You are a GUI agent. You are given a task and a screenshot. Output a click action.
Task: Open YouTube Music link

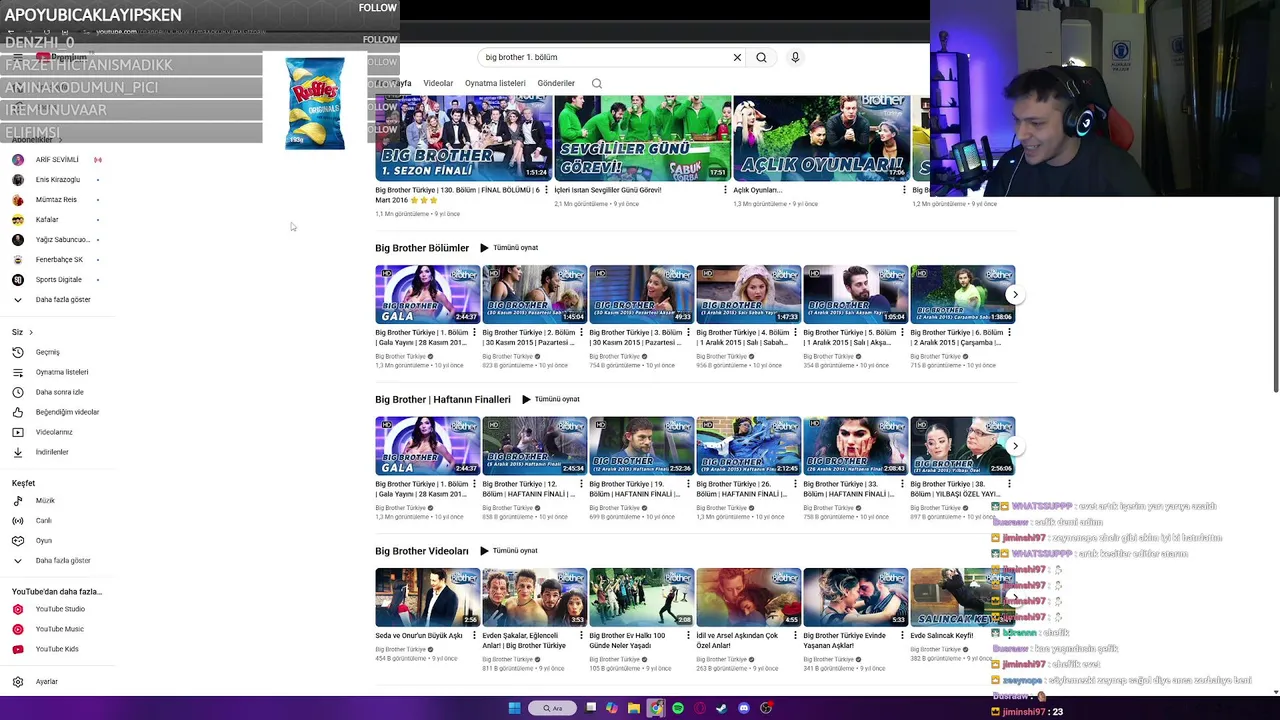tap(48, 629)
